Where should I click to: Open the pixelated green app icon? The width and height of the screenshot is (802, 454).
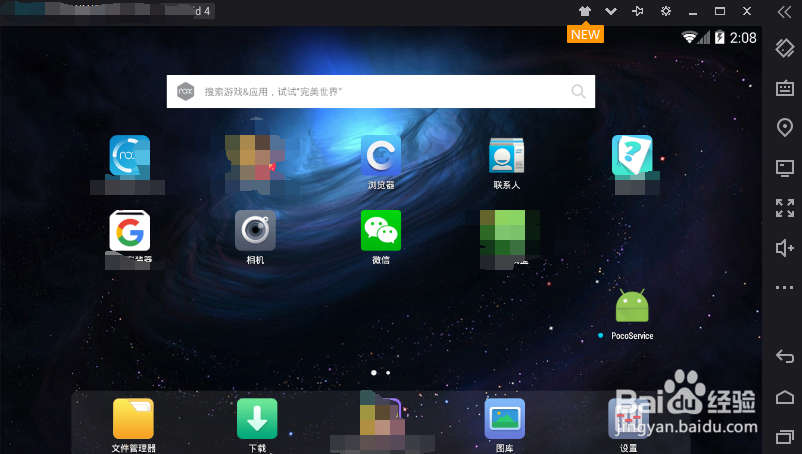coord(502,233)
